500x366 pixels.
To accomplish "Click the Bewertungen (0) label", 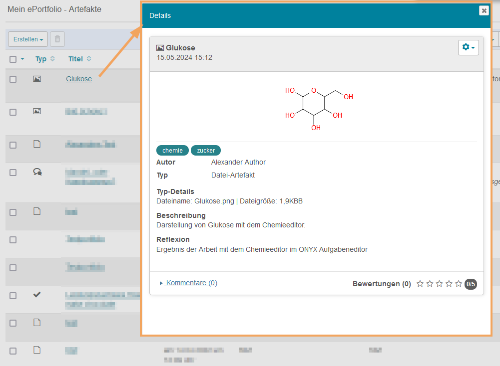I will [x=382, y=284].
